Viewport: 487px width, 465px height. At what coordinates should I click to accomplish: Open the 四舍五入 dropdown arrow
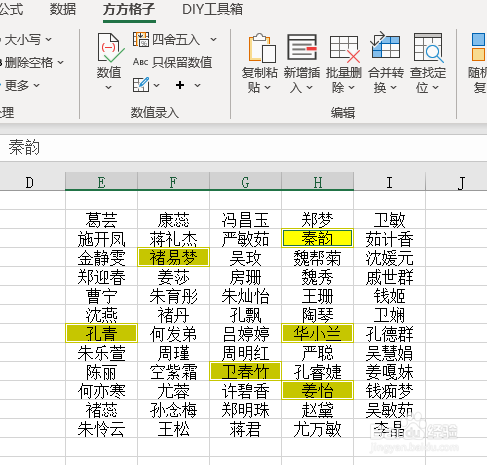coord(213,40)
